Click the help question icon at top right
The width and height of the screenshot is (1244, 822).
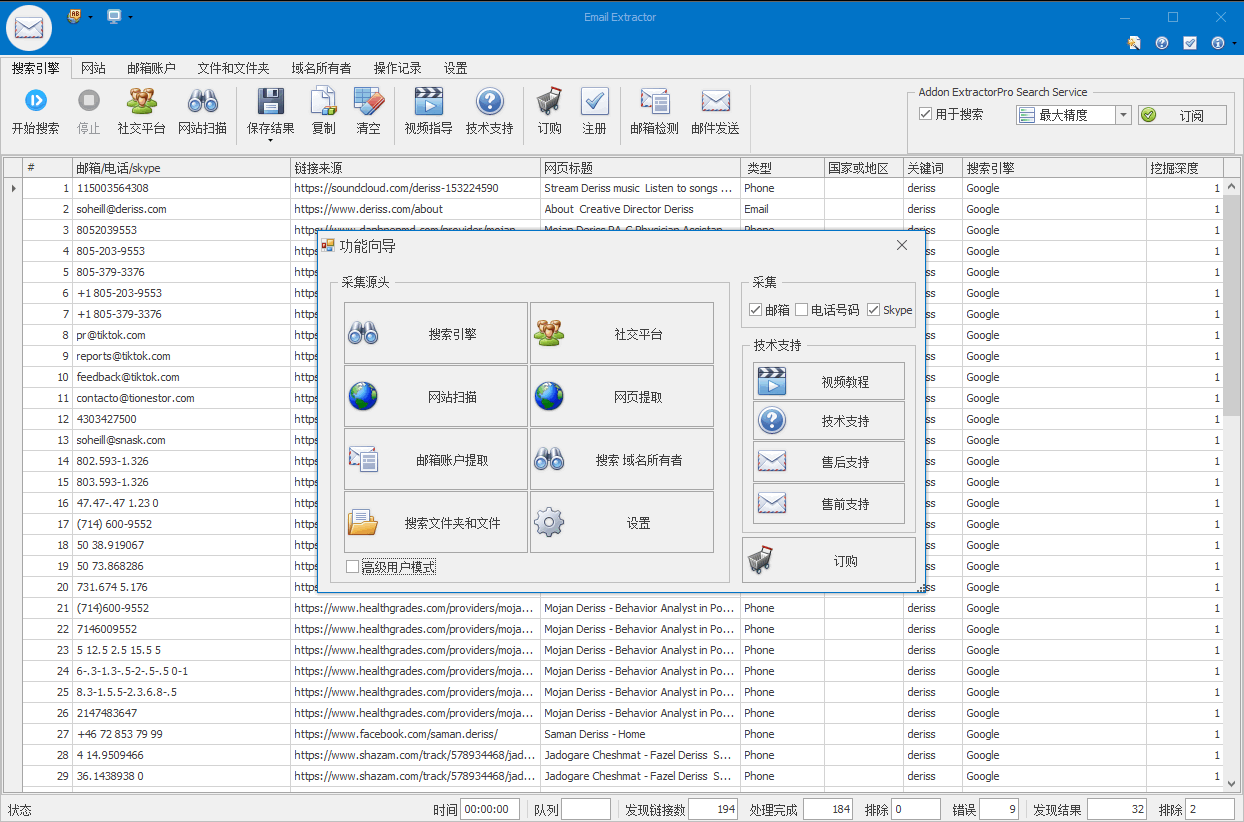tap(1161, 43)
